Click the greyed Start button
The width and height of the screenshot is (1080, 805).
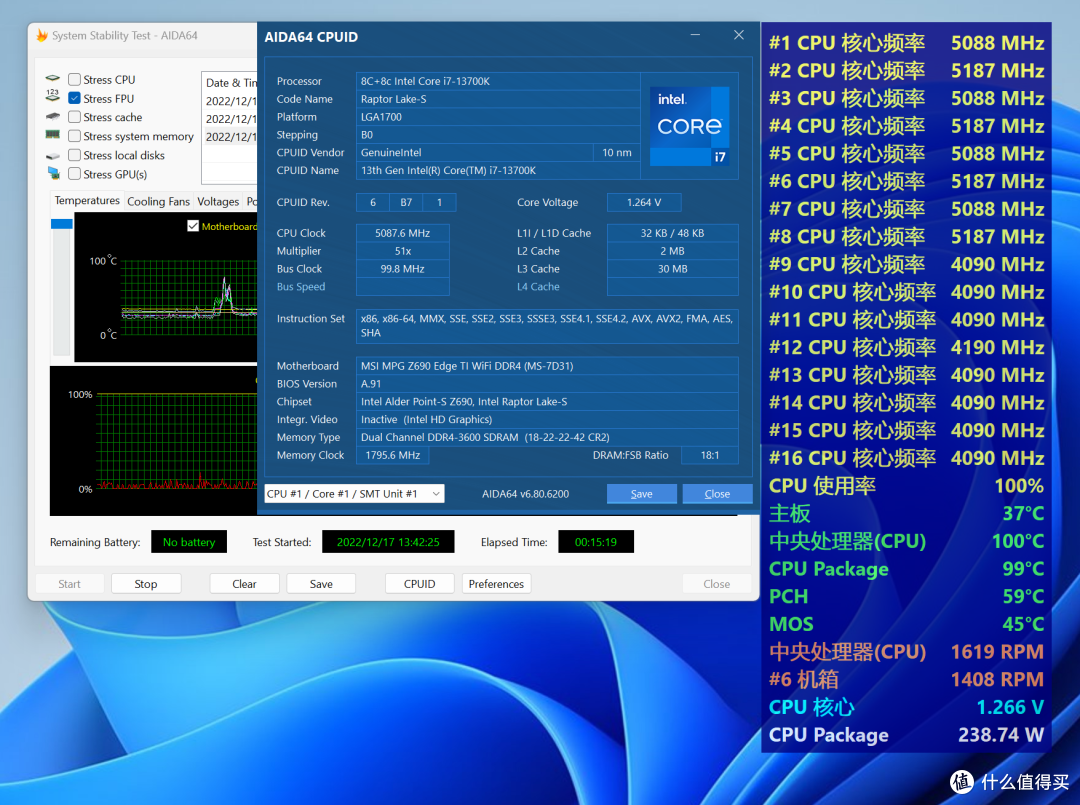coord(69,583)
